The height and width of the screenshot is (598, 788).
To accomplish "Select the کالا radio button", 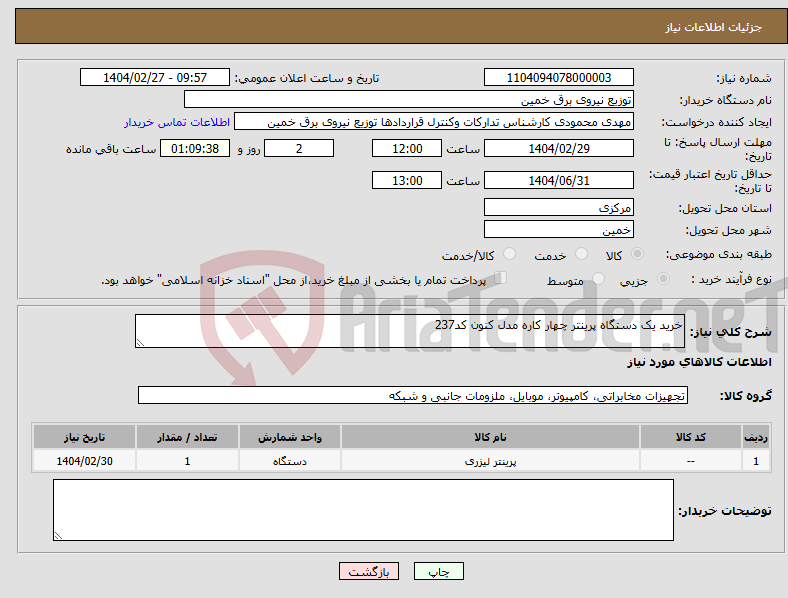I will pos(637,254).
